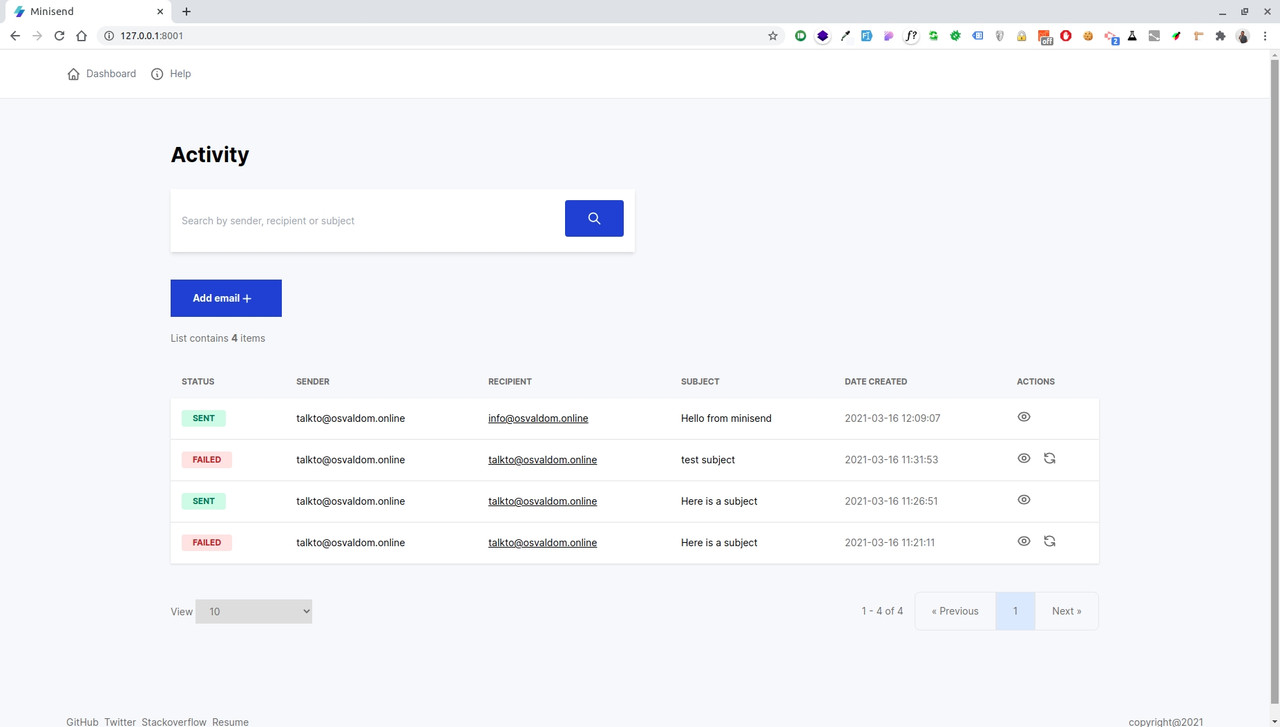Open the Dashboard link in the top navigation
The height and width of the screenshot is (727, 1280).
click(x=102, y=74)
